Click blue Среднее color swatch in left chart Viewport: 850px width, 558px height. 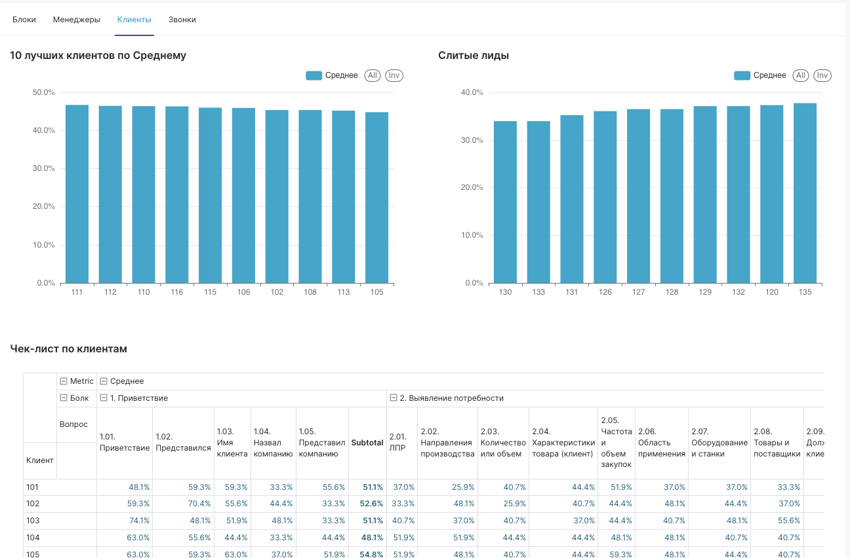coord(313,76)
